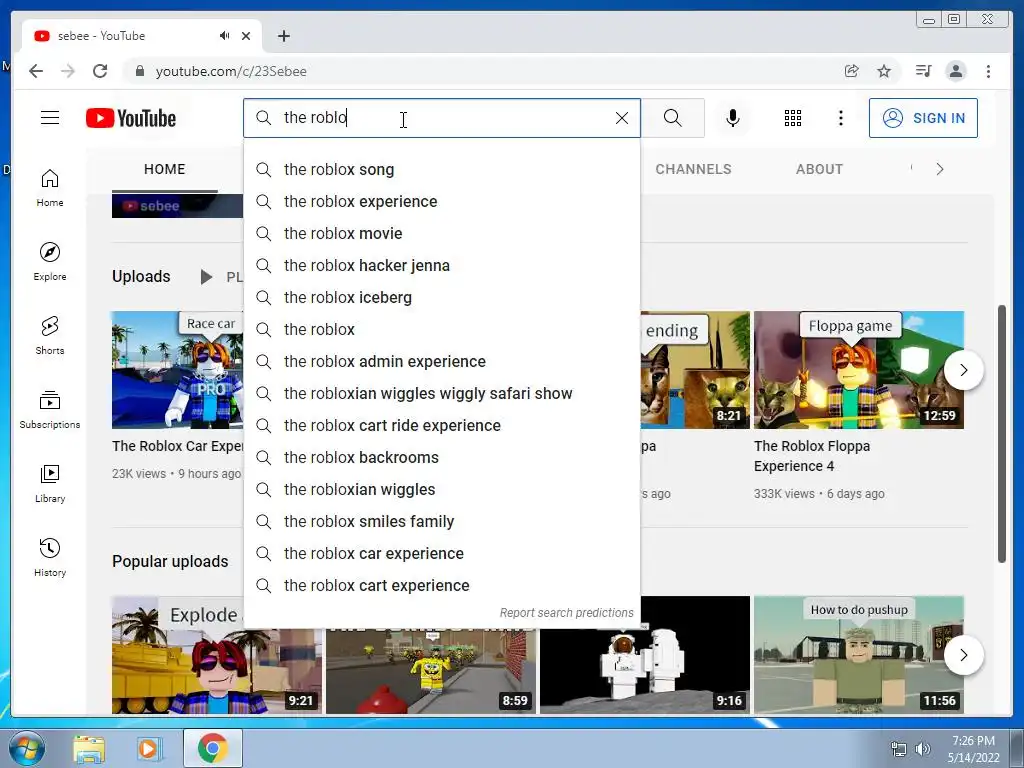The width and height of the screenshot is (1024, 768).
Task: Select suggestion 'the roblox song'
Action: [441, 170]
